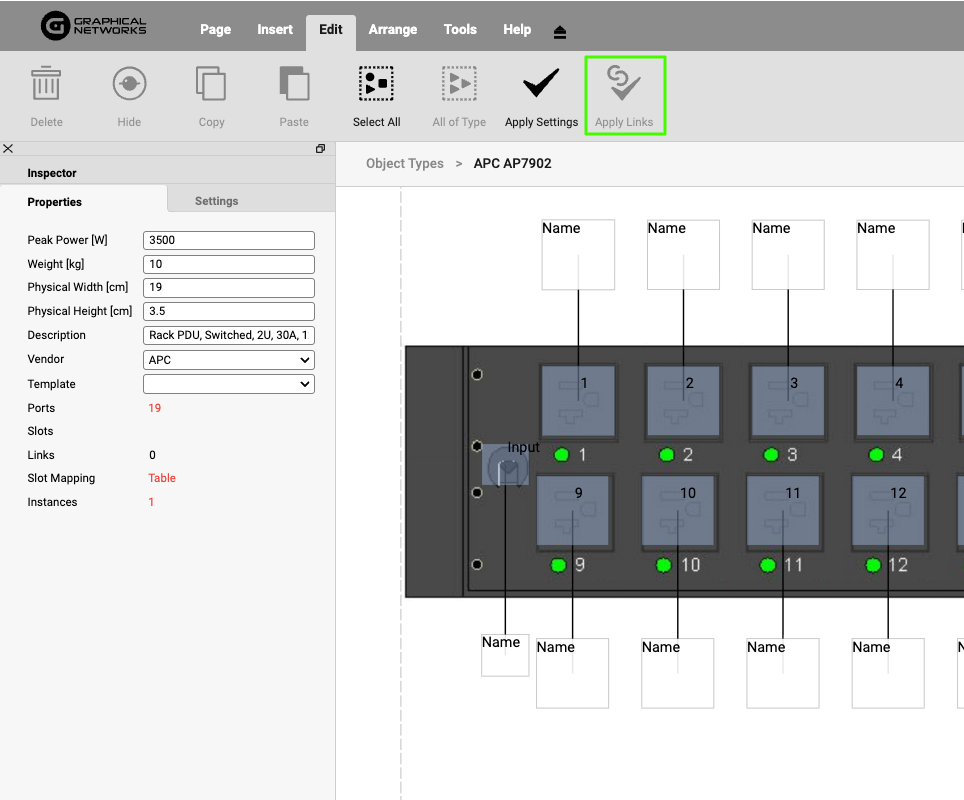Click the Object Types breadcrumb
This screenshot has width=964, height=800.
(404, 163)
